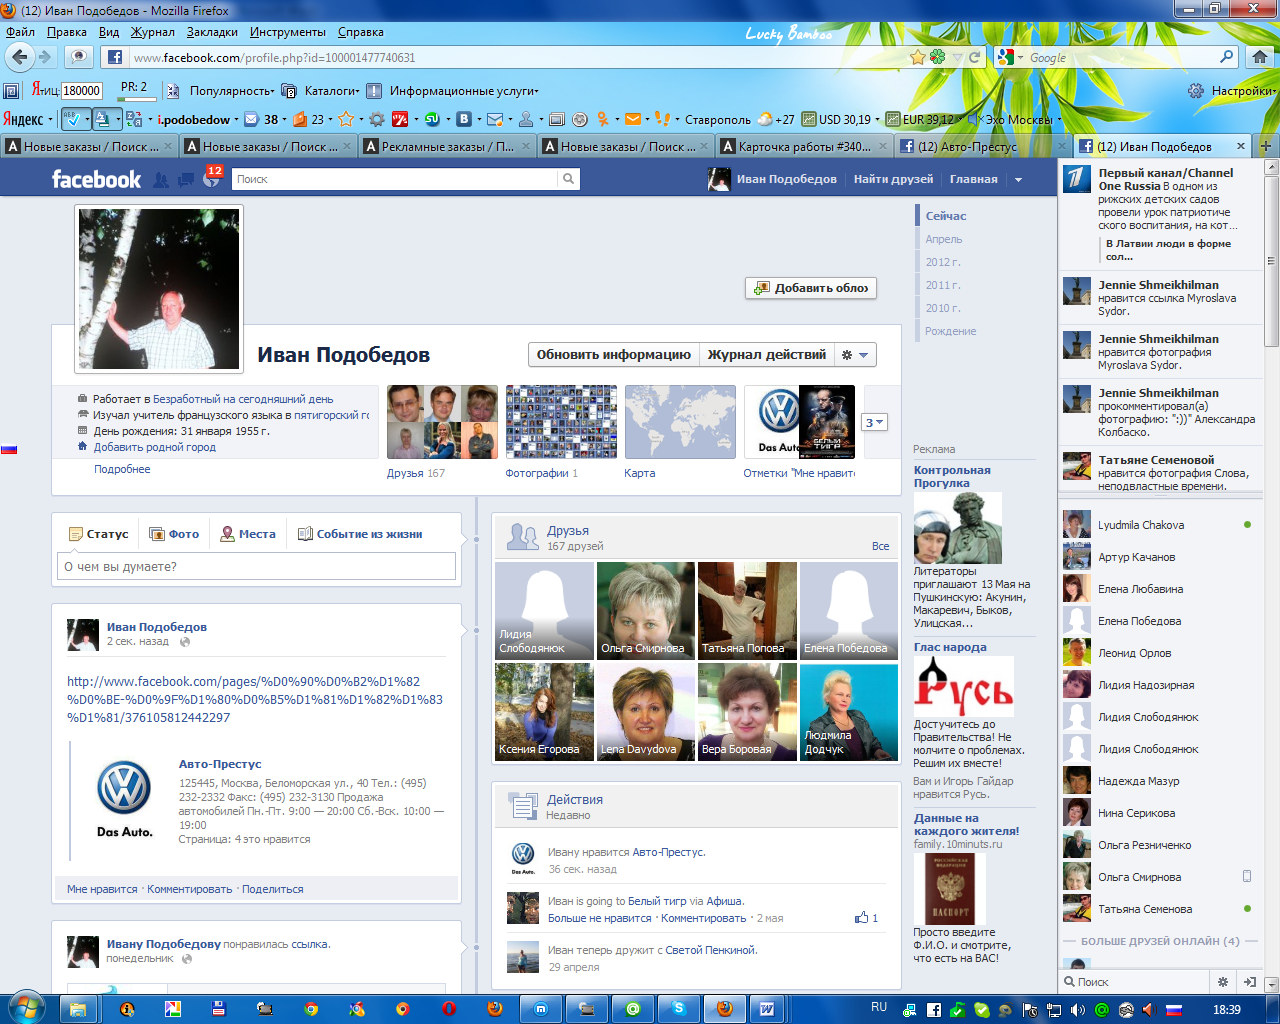Open the Файл menu
1280x1024 pixels.
coord(20,32)
